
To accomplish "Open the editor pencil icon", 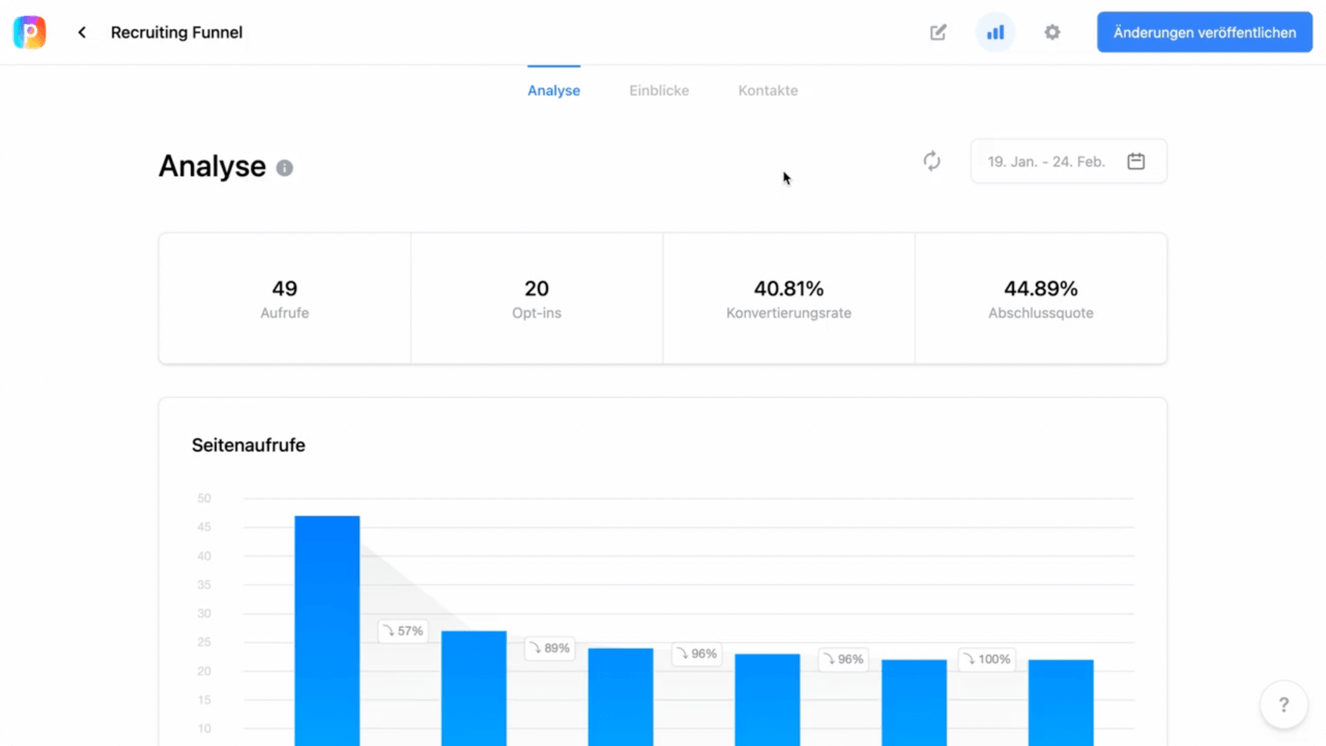I will [938, 32].
